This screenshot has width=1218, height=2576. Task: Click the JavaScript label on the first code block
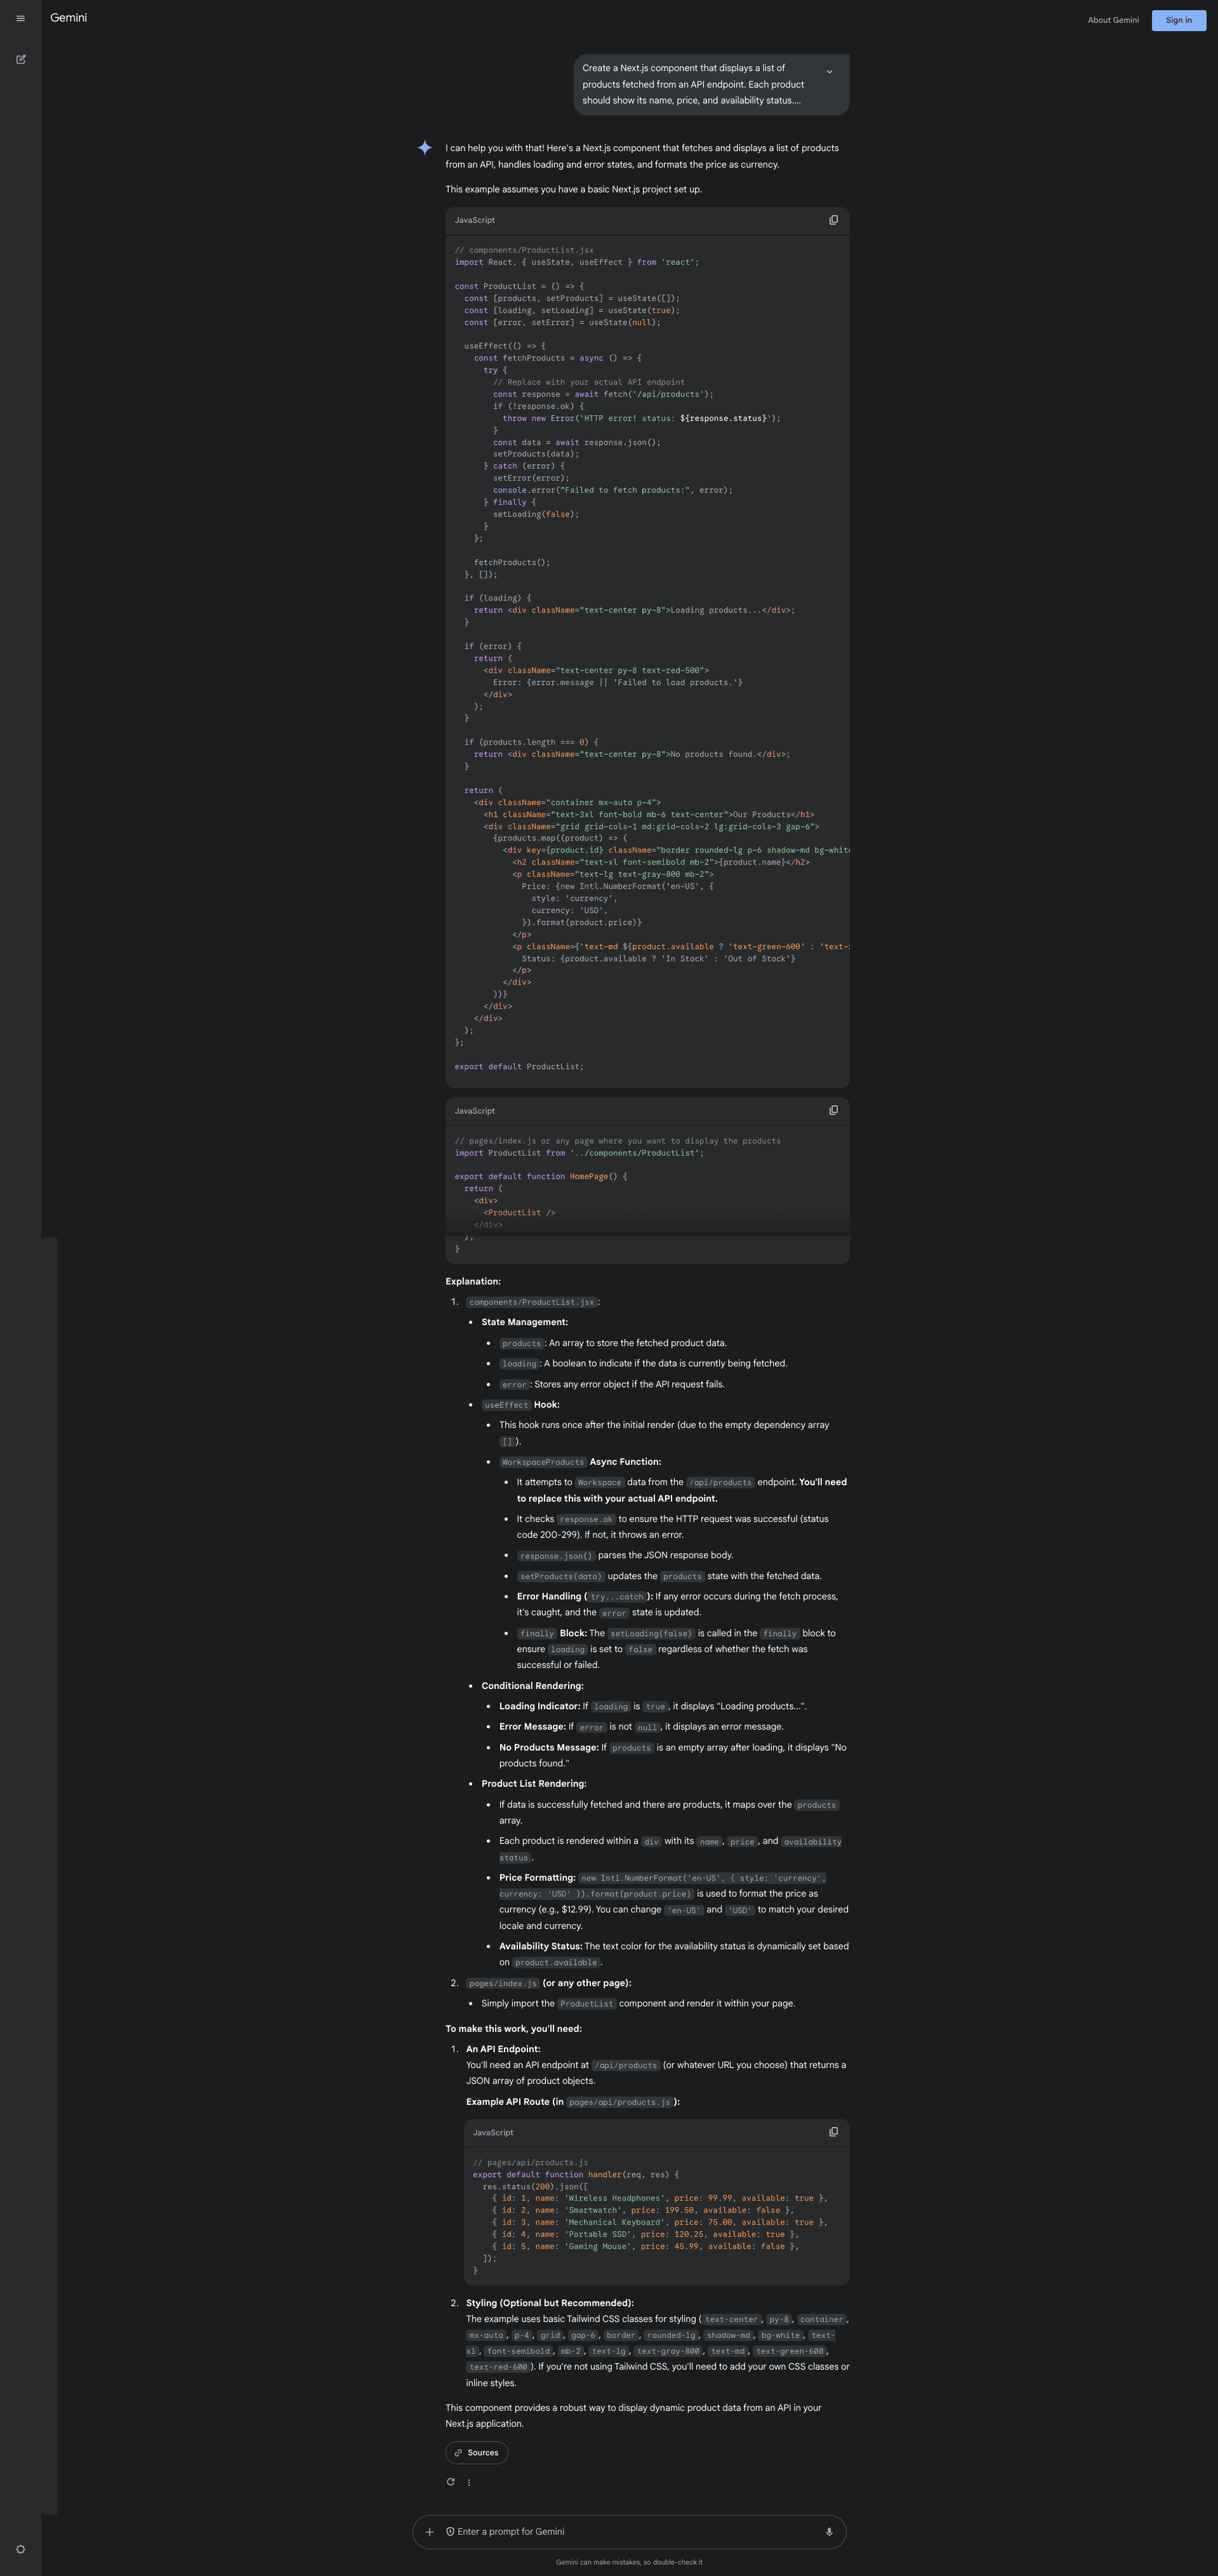pyautogui.click(x=474, y=220)
